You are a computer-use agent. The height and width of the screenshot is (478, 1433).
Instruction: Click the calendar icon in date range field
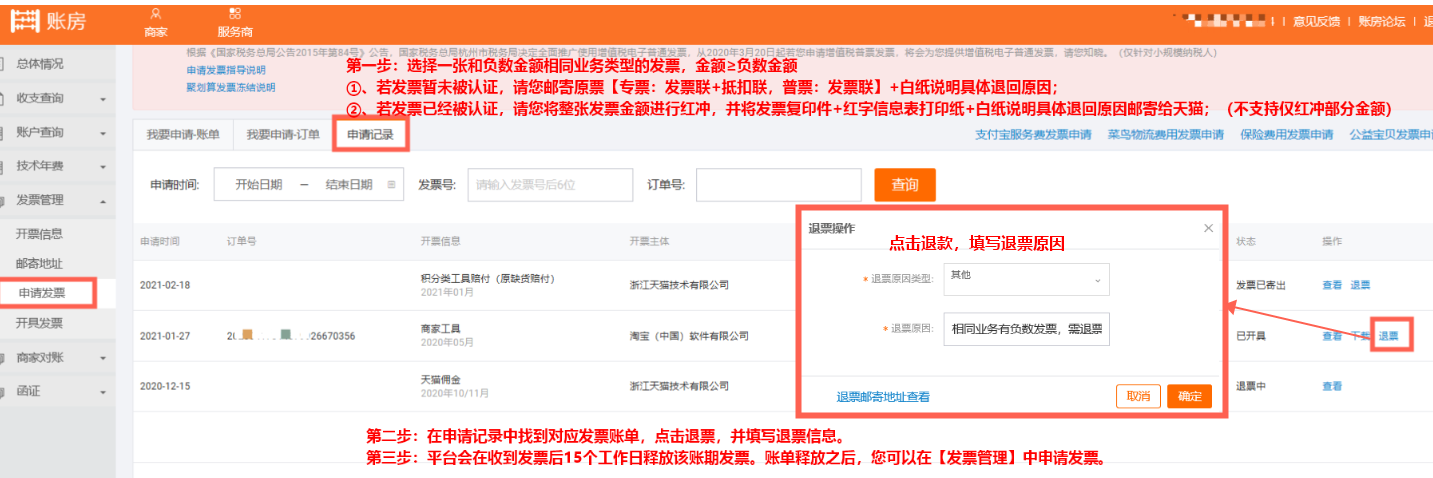coord(391,185)
